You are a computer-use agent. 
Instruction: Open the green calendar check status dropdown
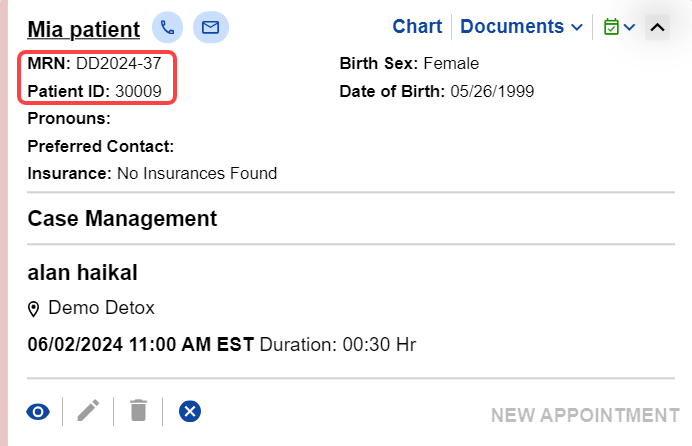[619, 27]
